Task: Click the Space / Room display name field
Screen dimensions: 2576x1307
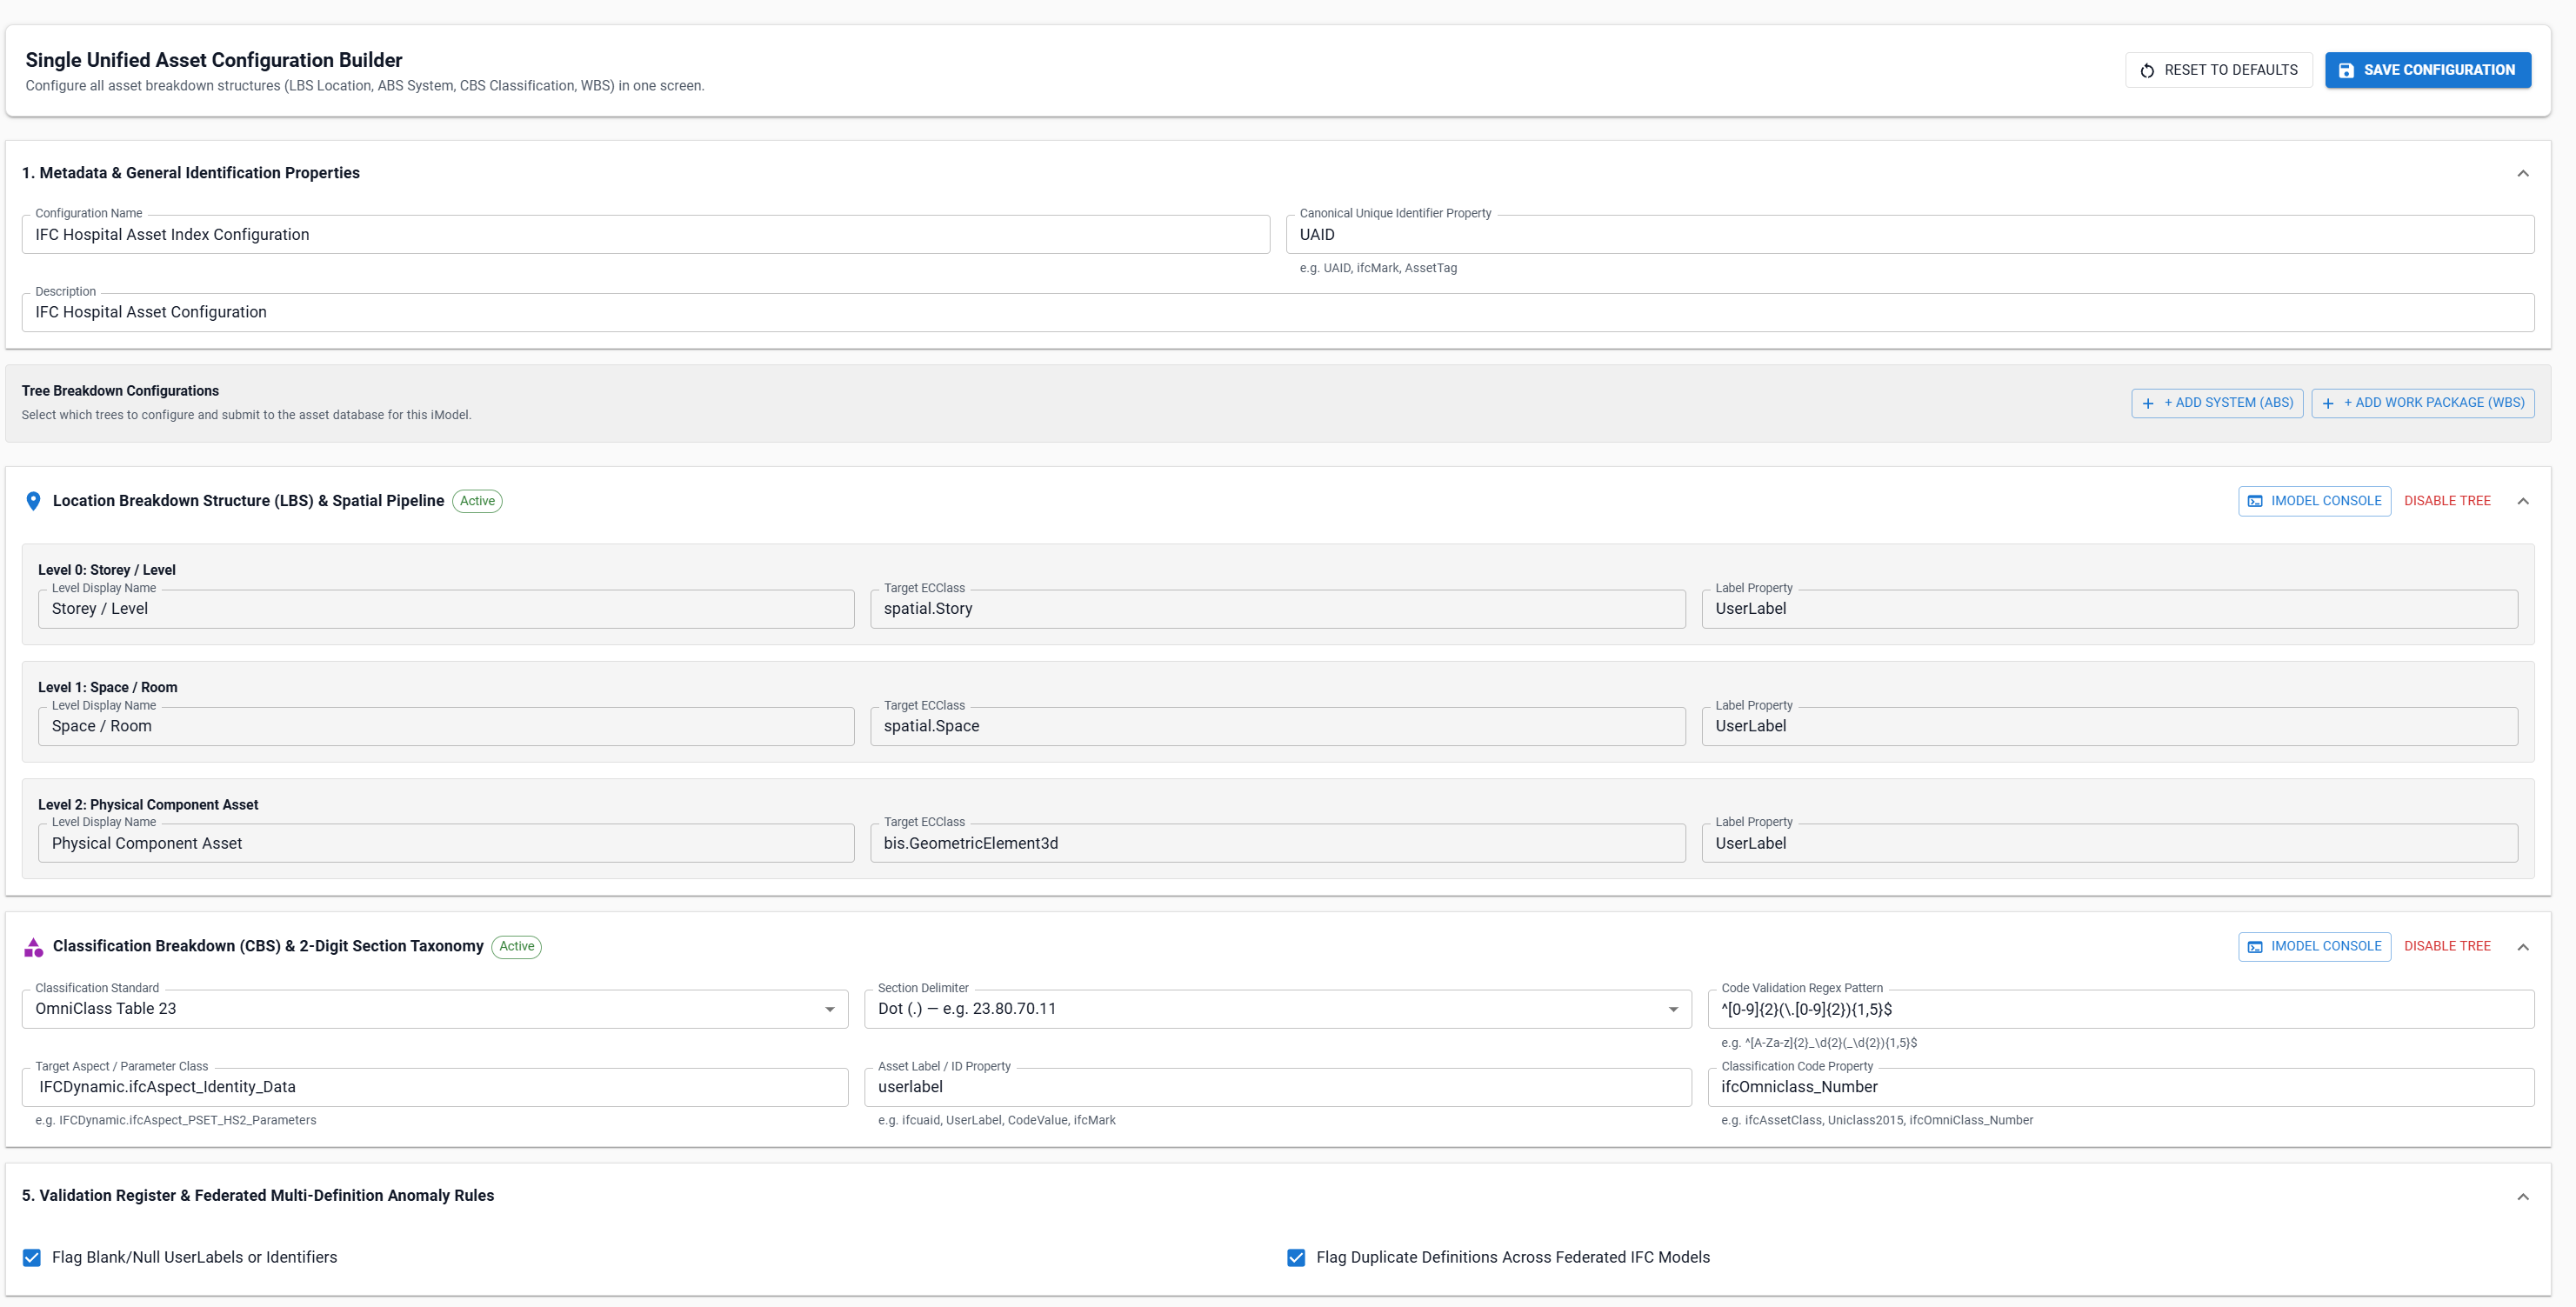Action: tap(446, 727)
